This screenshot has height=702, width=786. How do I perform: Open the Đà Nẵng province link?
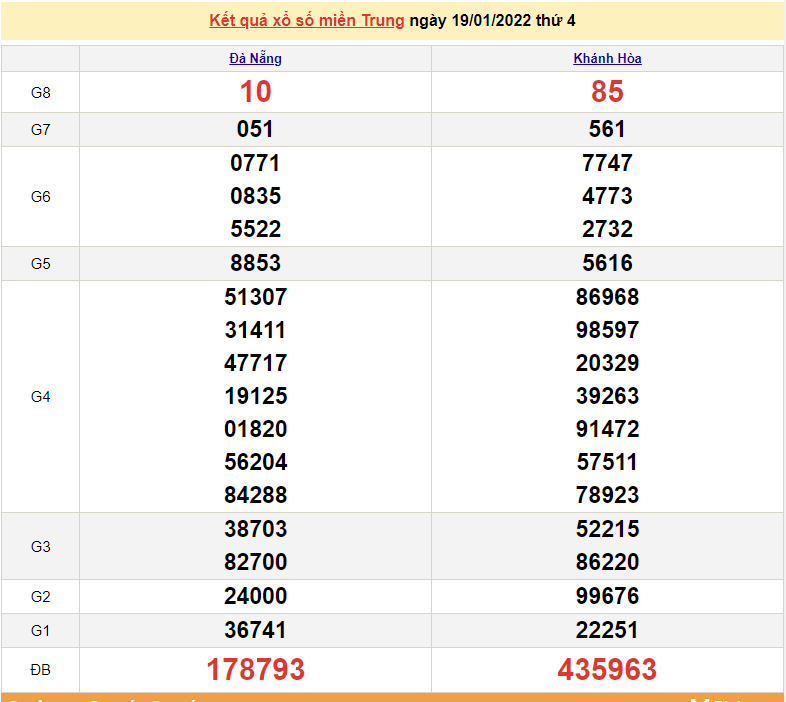[256, 59]
